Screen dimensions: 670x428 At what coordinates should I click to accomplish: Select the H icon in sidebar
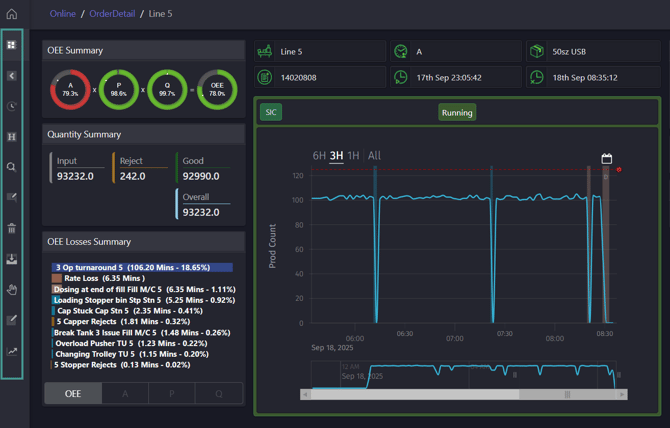(12, 137)
